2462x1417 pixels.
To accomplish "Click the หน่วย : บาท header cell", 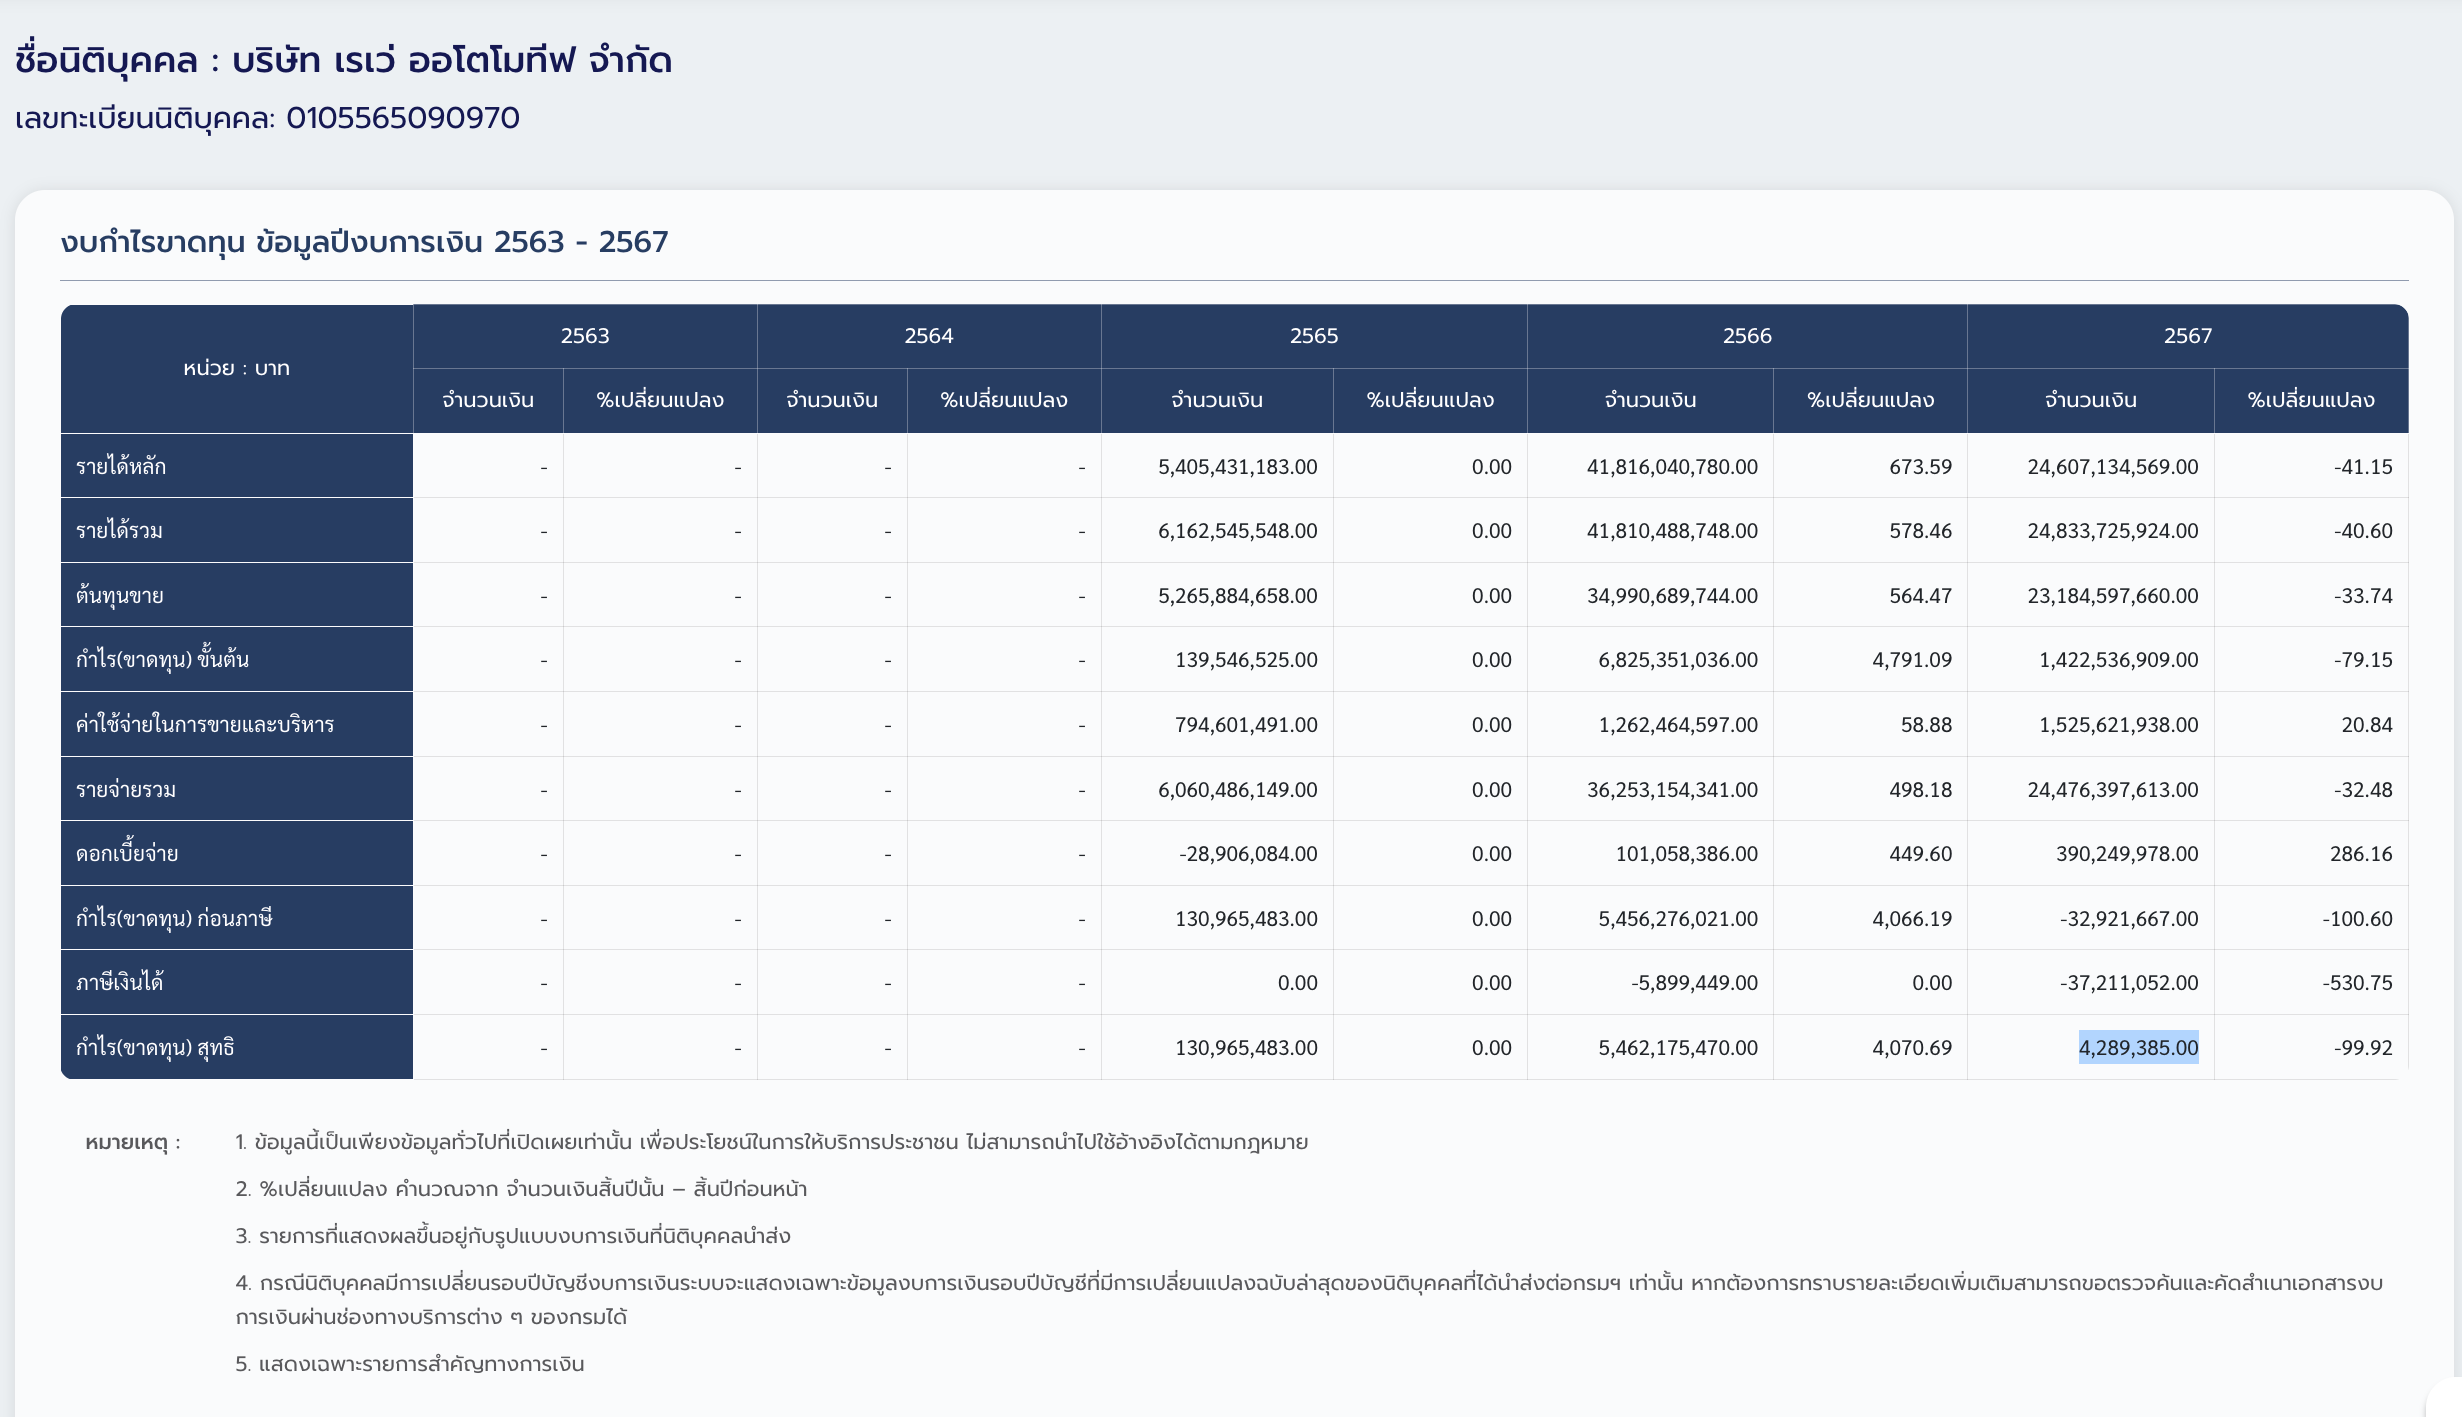I will [236, 368].
